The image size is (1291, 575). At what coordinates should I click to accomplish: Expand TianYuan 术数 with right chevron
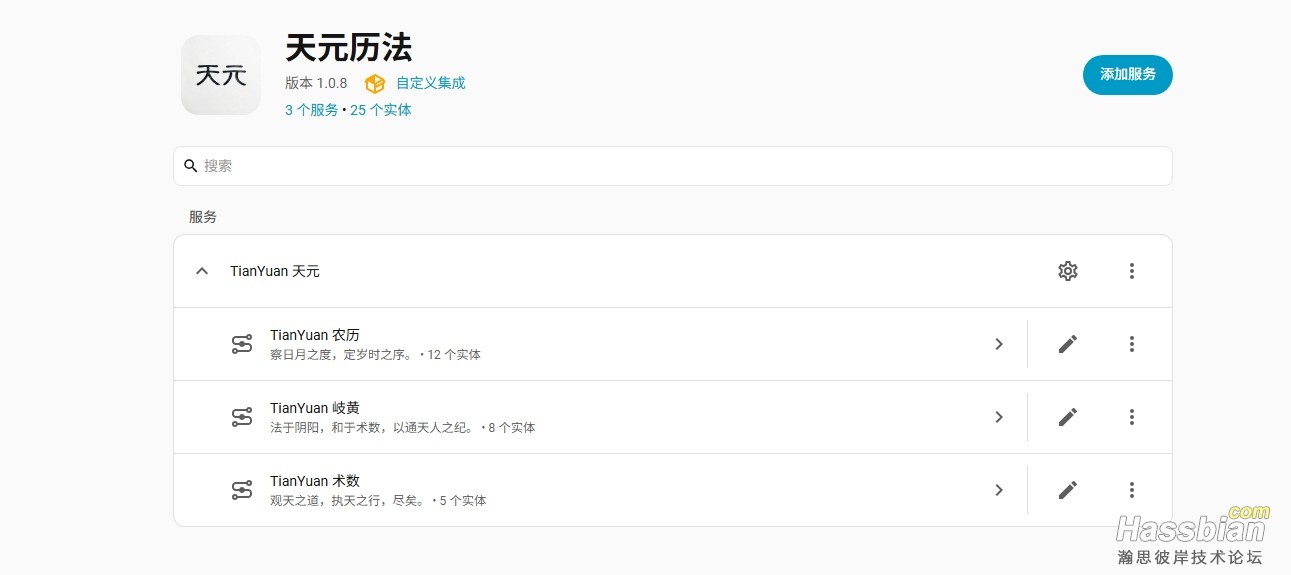point(998,490)
